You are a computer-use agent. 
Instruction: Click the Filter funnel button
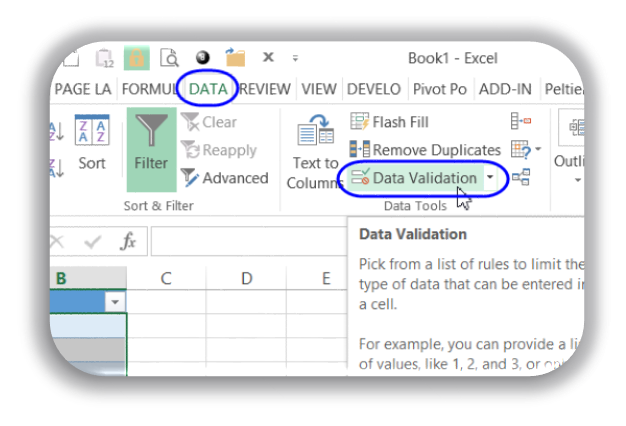coord(151,148)
